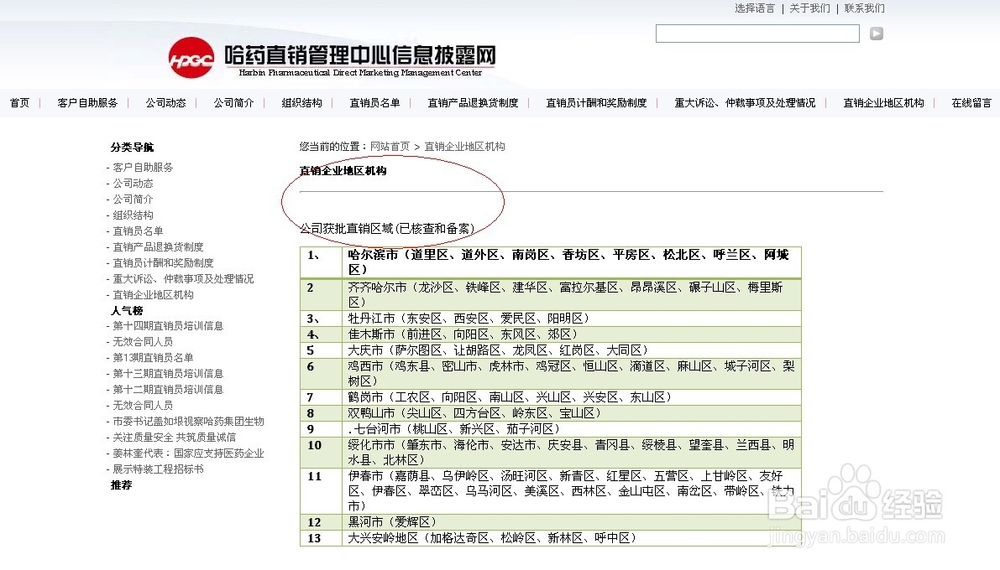
Task: Focus the search input field
Action: 757,34
